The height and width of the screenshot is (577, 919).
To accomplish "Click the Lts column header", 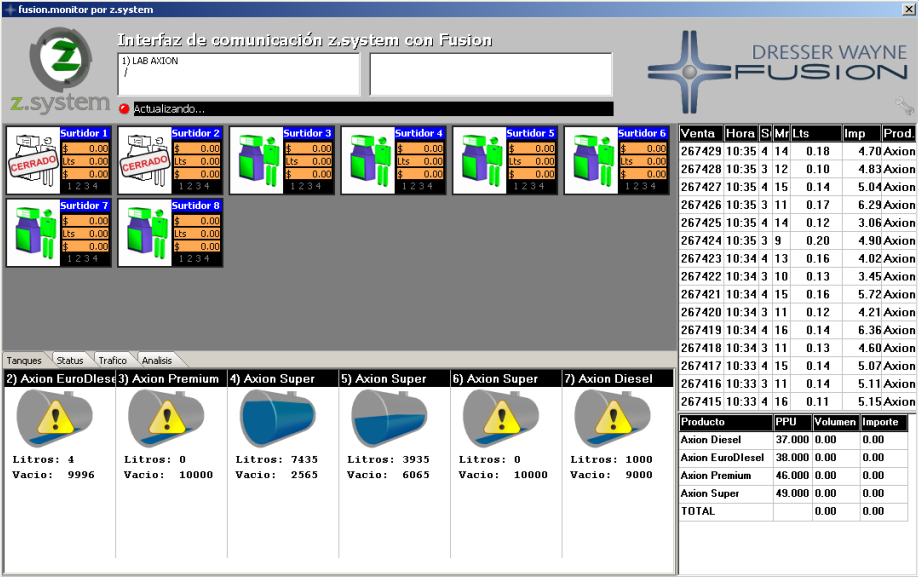I will pos(816,133).
